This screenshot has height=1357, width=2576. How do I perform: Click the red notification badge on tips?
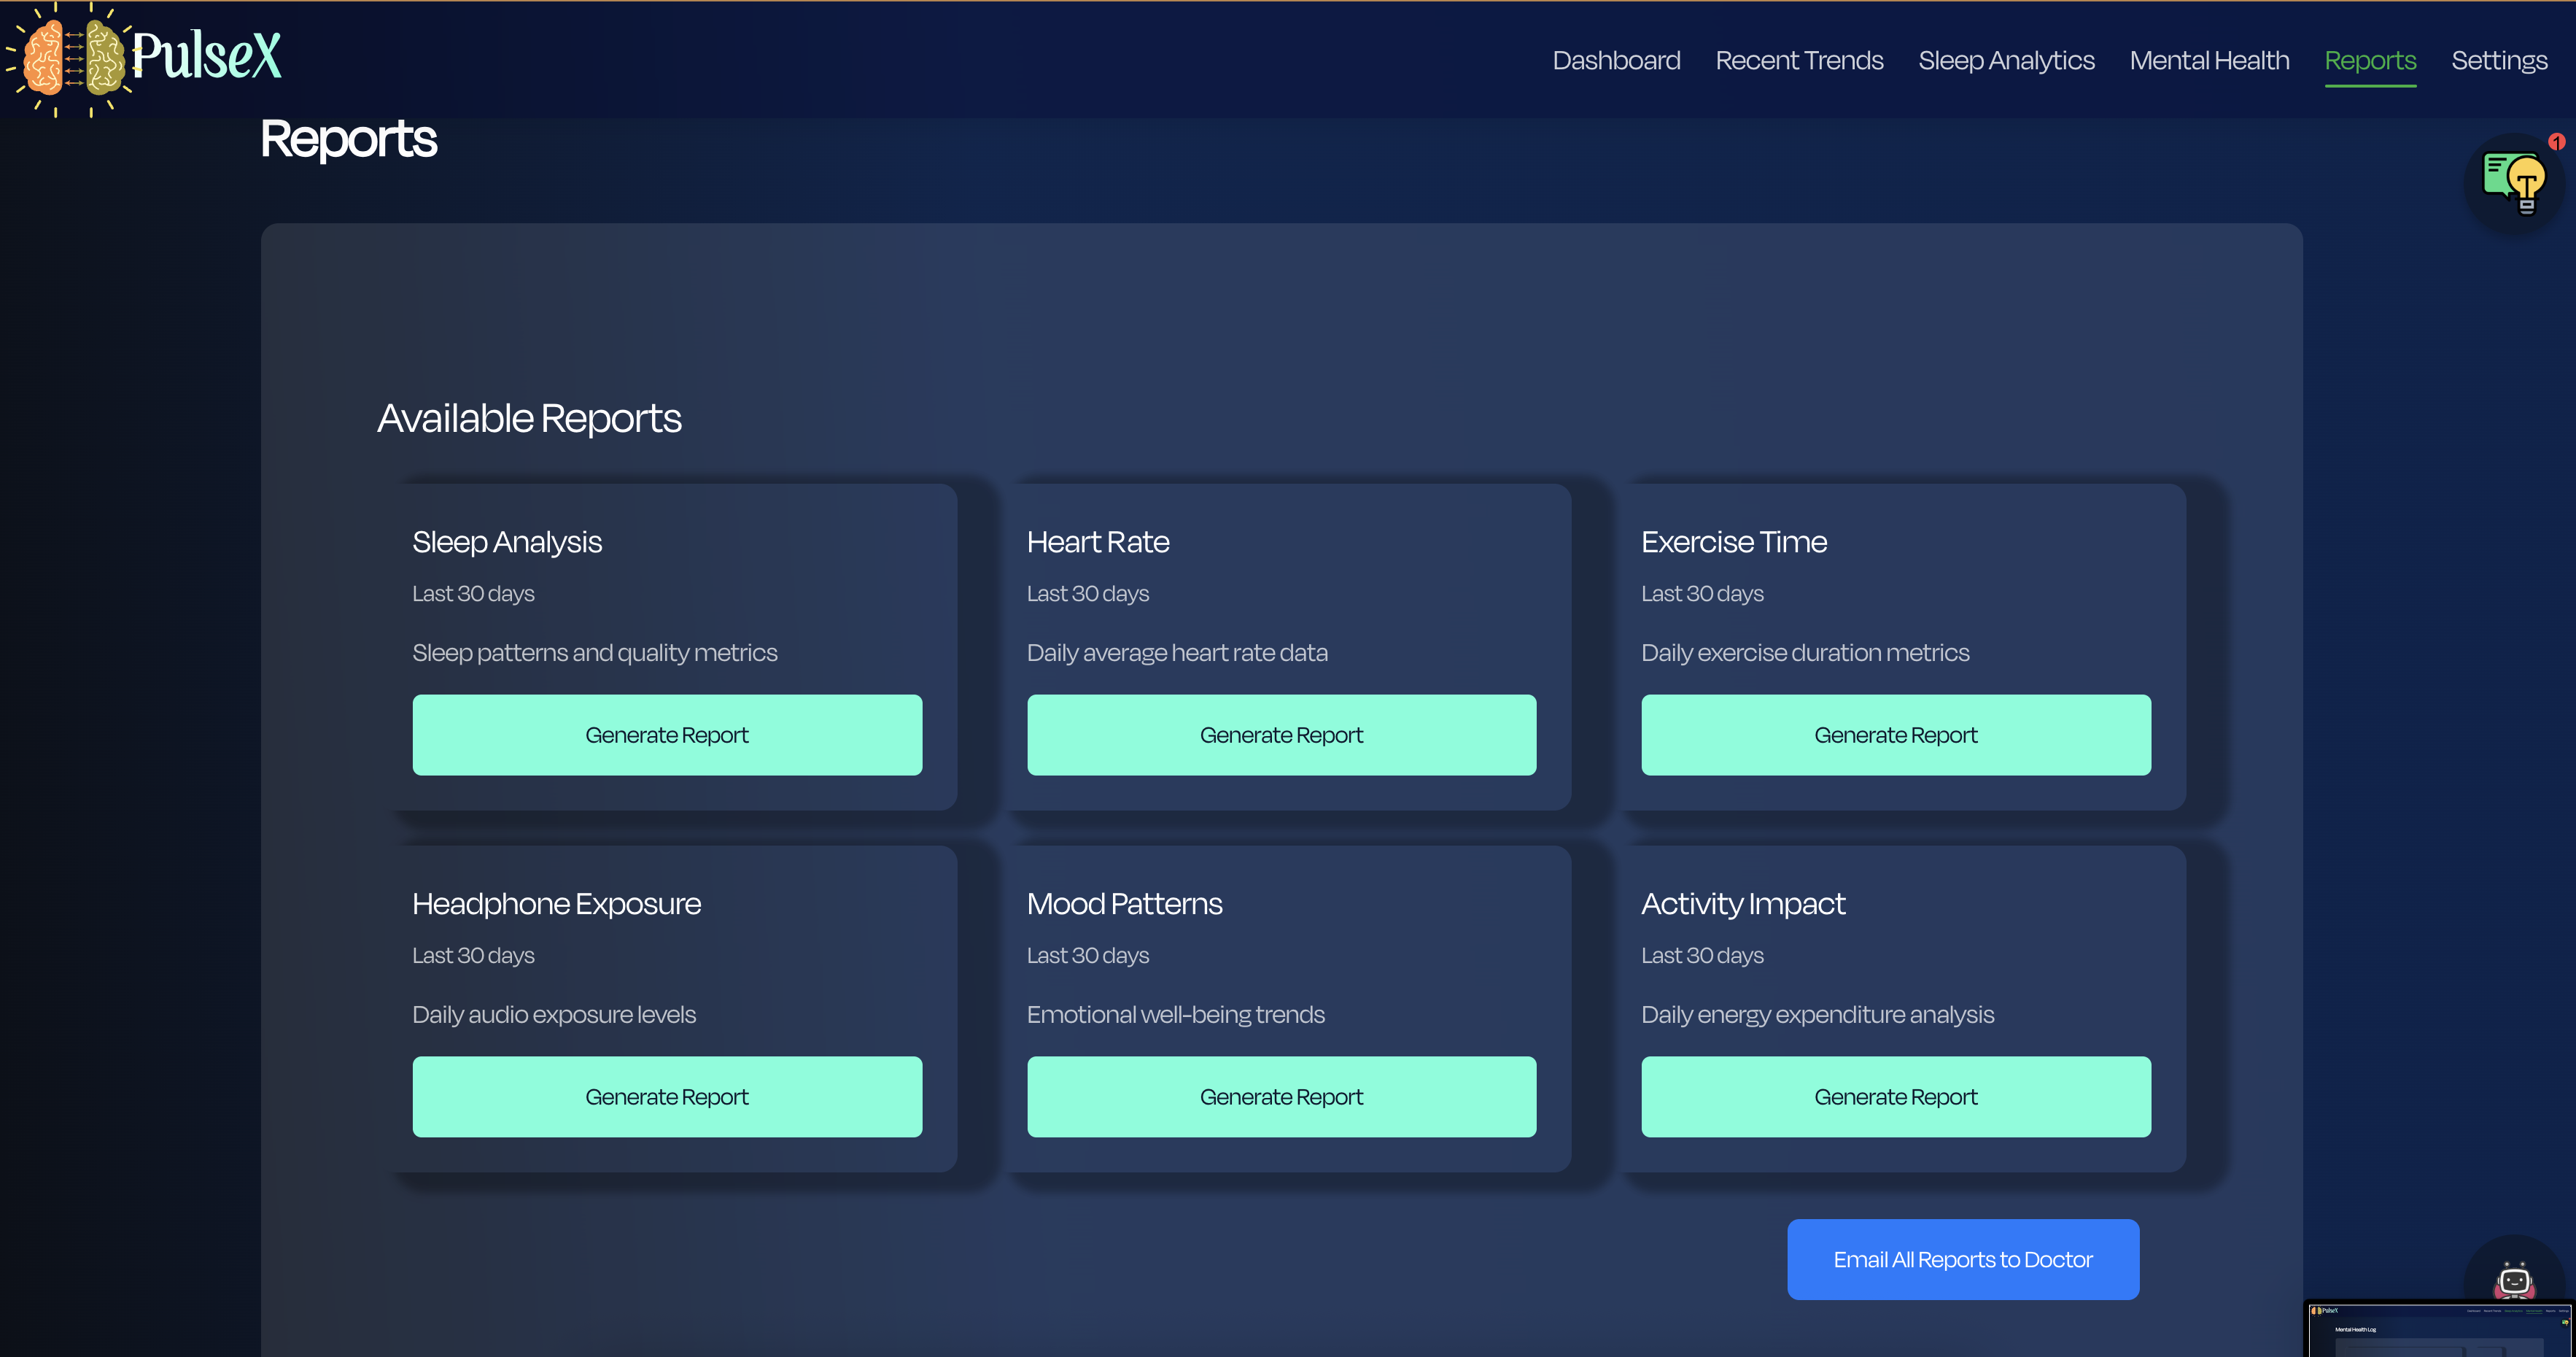point(2556,142)
